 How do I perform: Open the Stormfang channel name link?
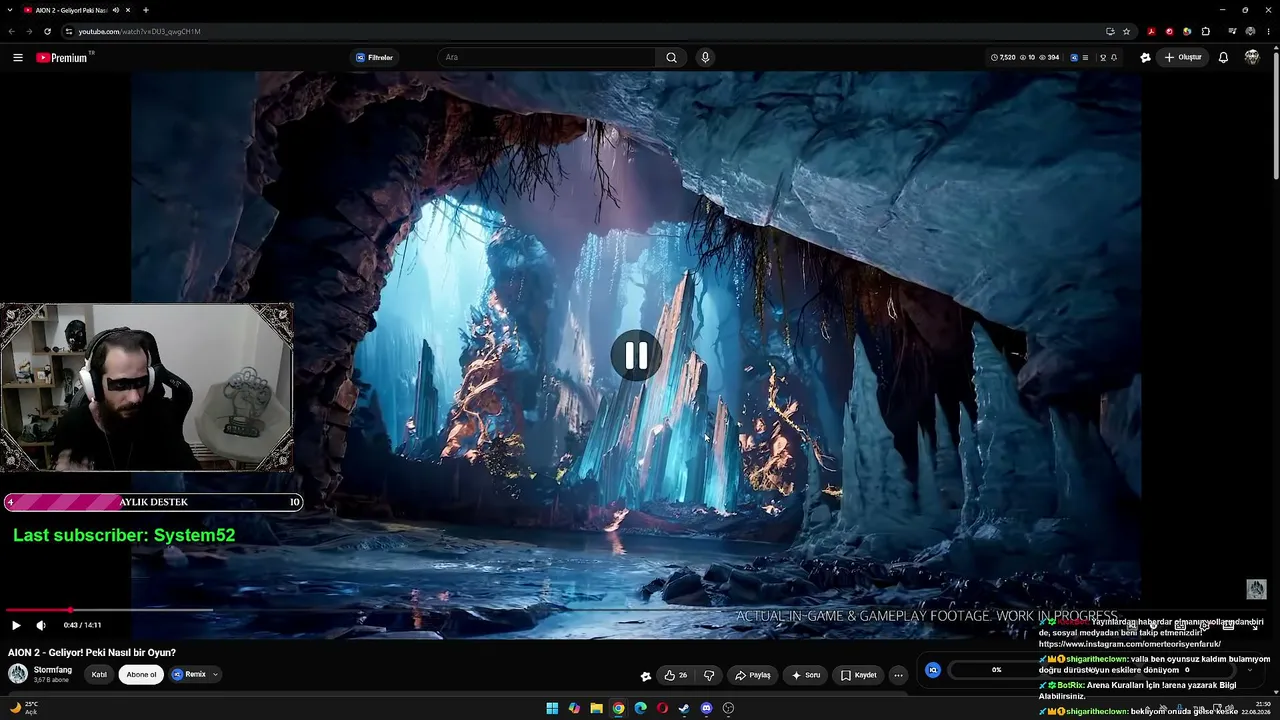pos(53,670)
